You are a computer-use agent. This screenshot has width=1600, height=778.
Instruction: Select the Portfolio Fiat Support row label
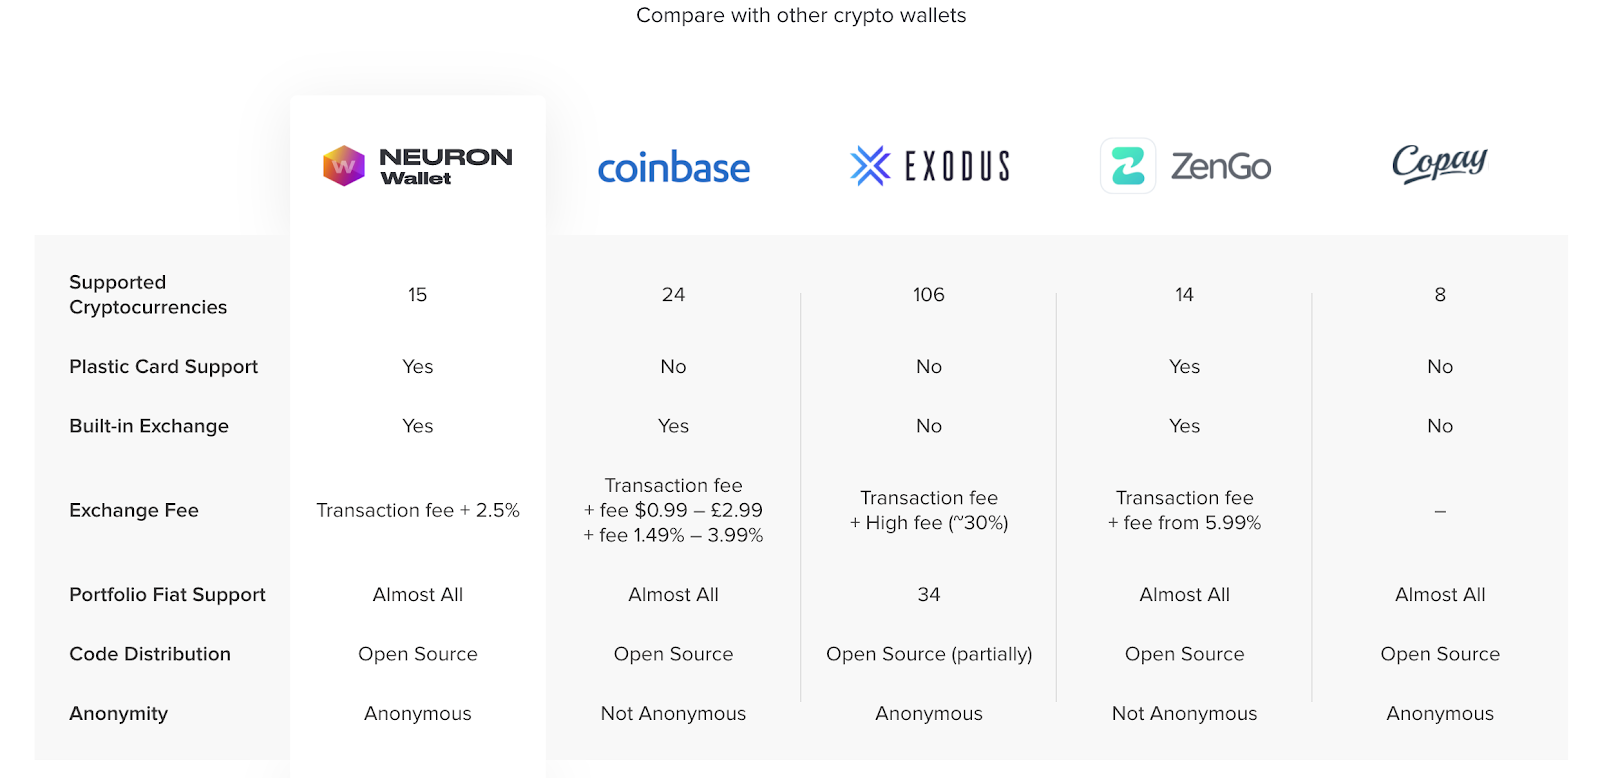(x=167, y=595)
